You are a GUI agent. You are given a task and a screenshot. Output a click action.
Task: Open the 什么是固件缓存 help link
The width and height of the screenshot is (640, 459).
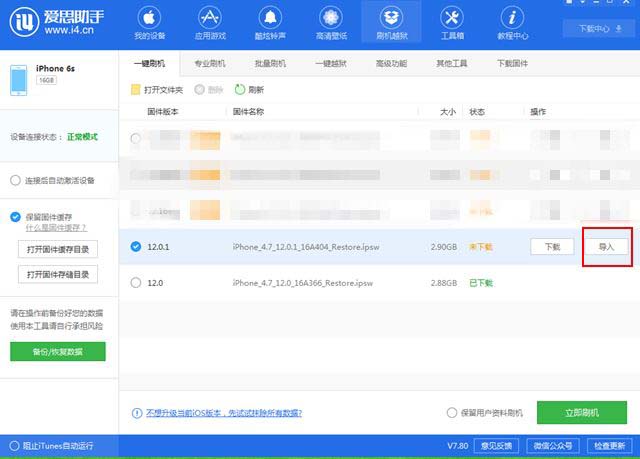pos(56,228)
